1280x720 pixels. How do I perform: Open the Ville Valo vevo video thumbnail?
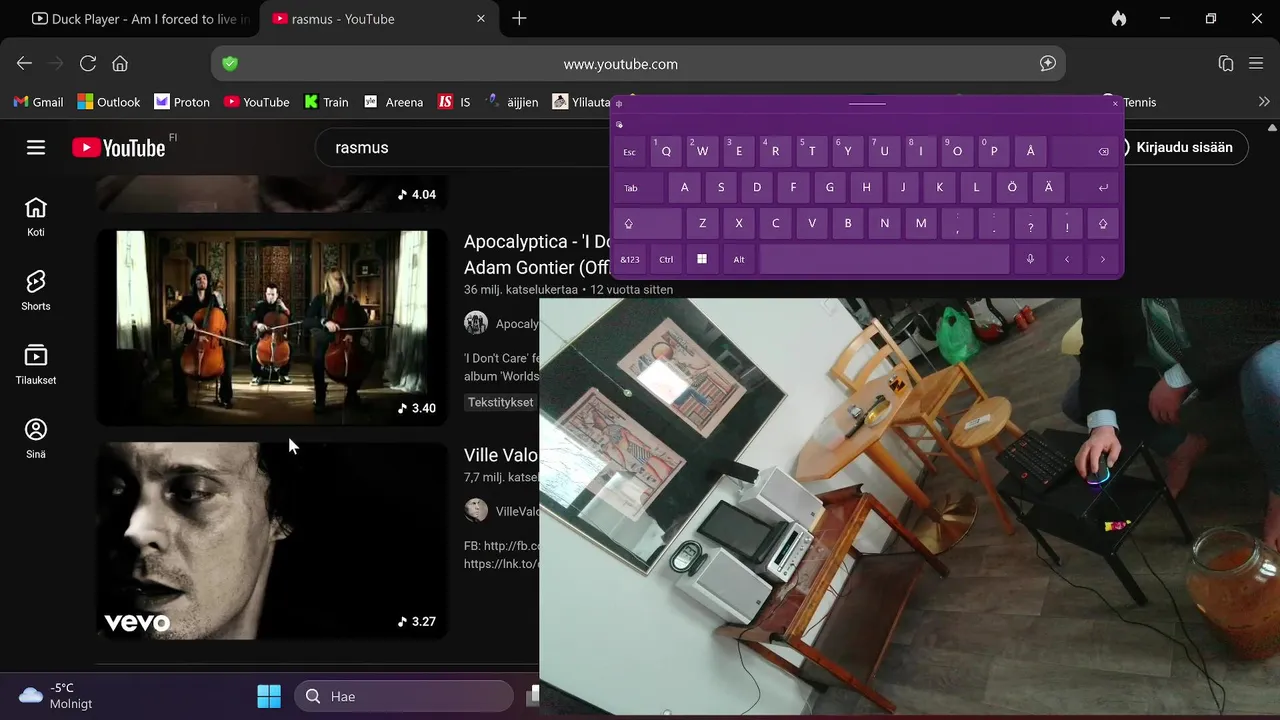[272, 541]
